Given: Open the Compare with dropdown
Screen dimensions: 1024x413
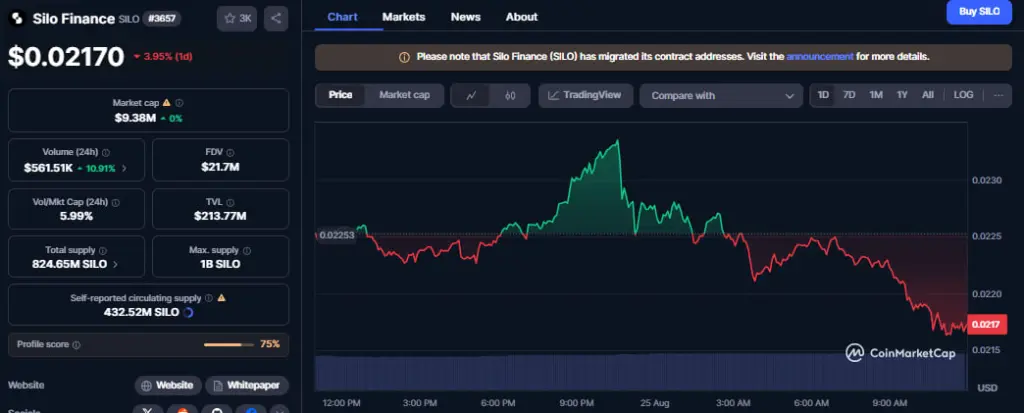Looking at the screenshot, I should (721, 95).
